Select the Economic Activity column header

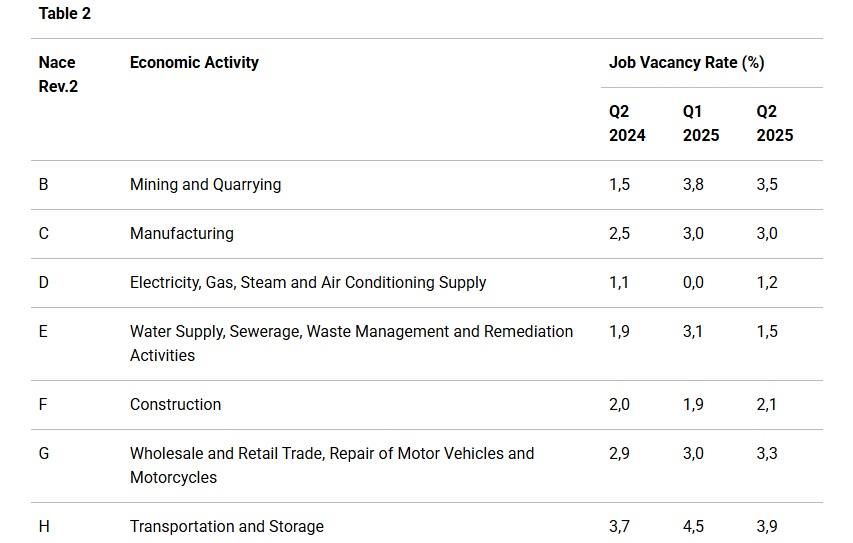click(194, 62)
